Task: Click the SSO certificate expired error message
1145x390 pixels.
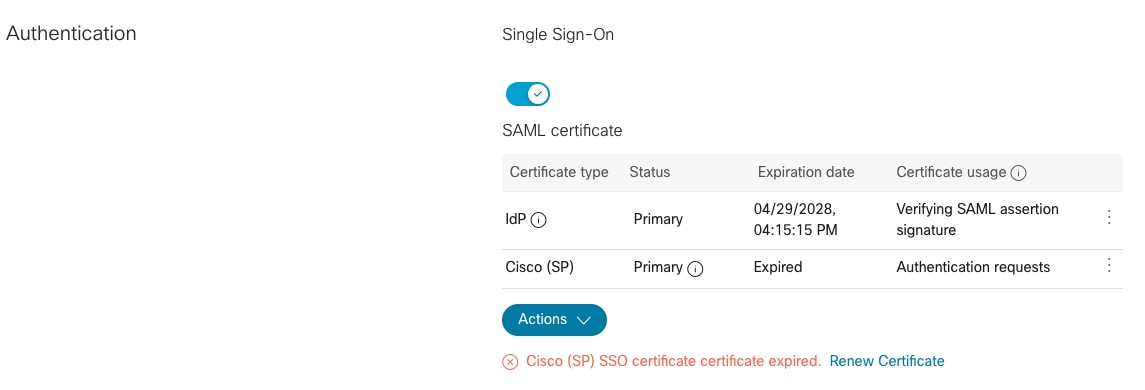Action: [673, 361]
